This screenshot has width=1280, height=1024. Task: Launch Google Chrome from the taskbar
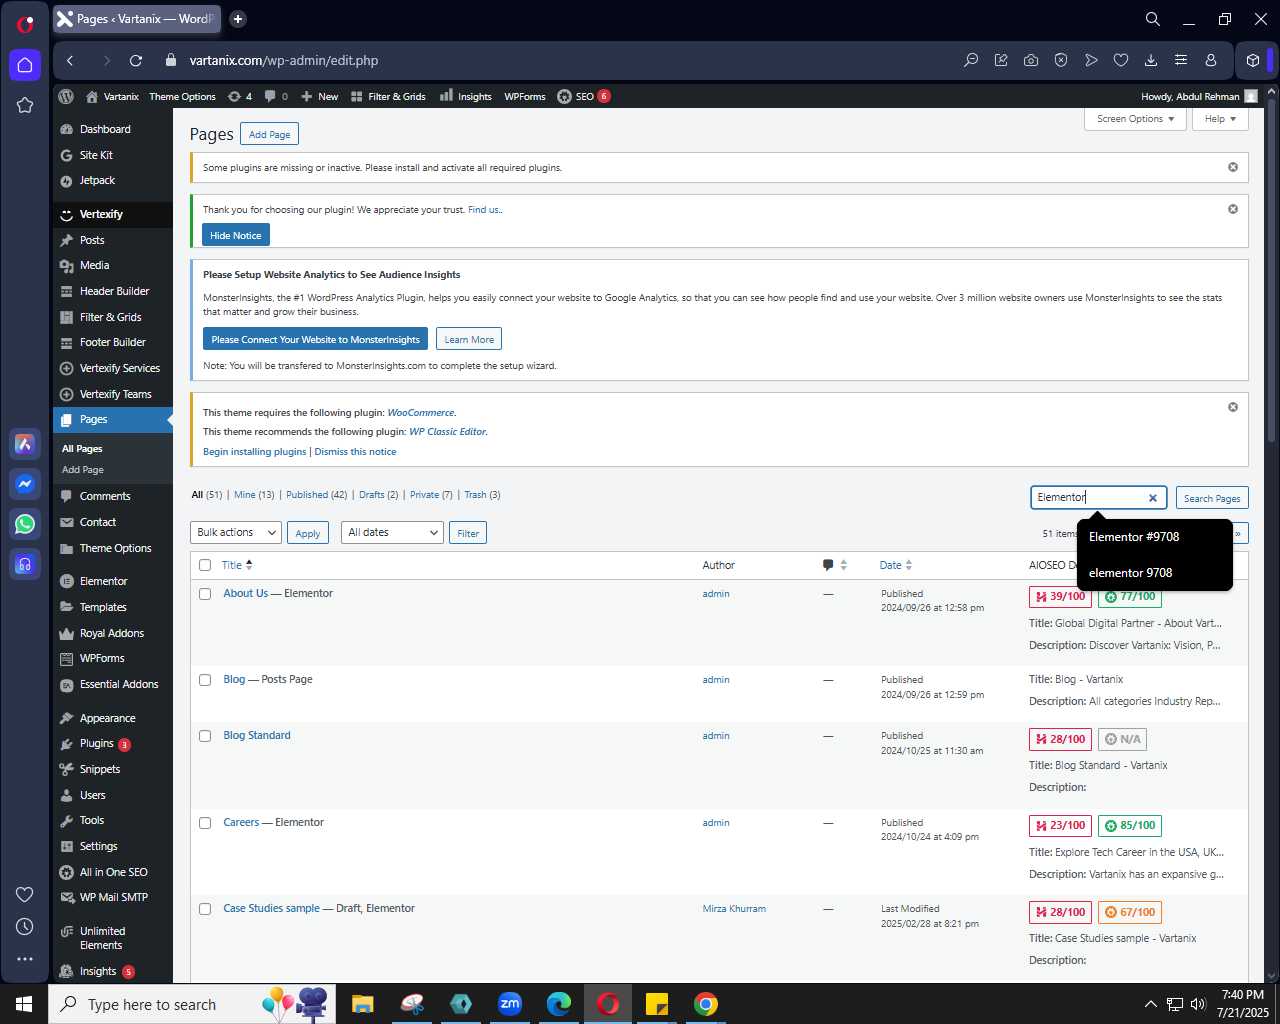[x=706, y=1004]
